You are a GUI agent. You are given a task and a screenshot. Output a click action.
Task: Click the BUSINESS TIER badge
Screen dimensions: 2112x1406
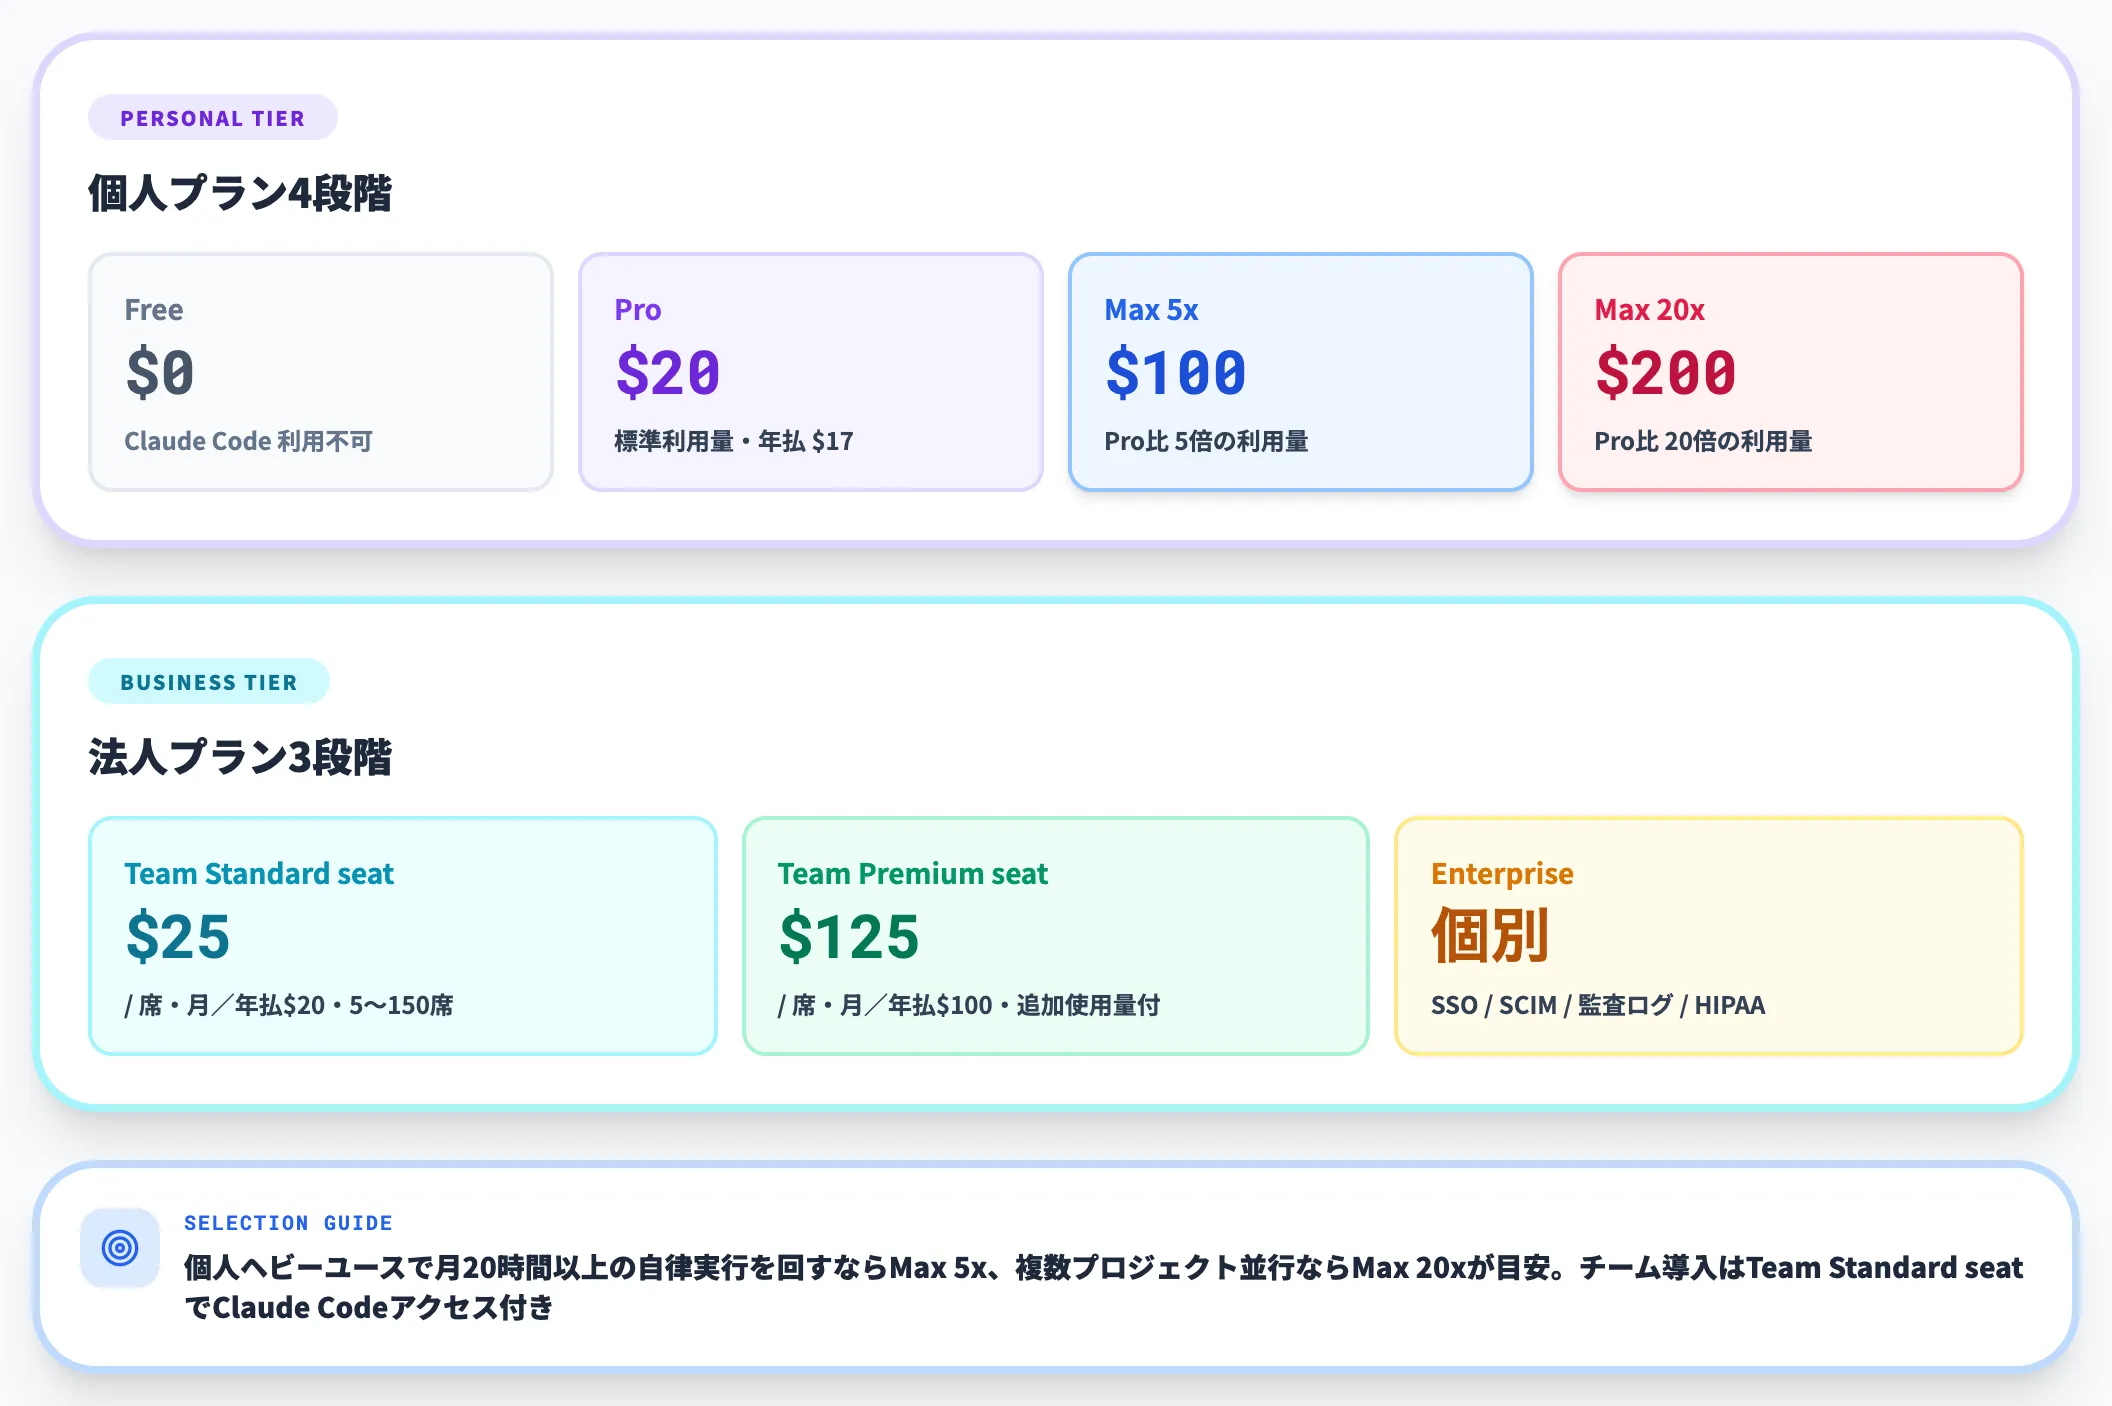[x=209, y=682]
